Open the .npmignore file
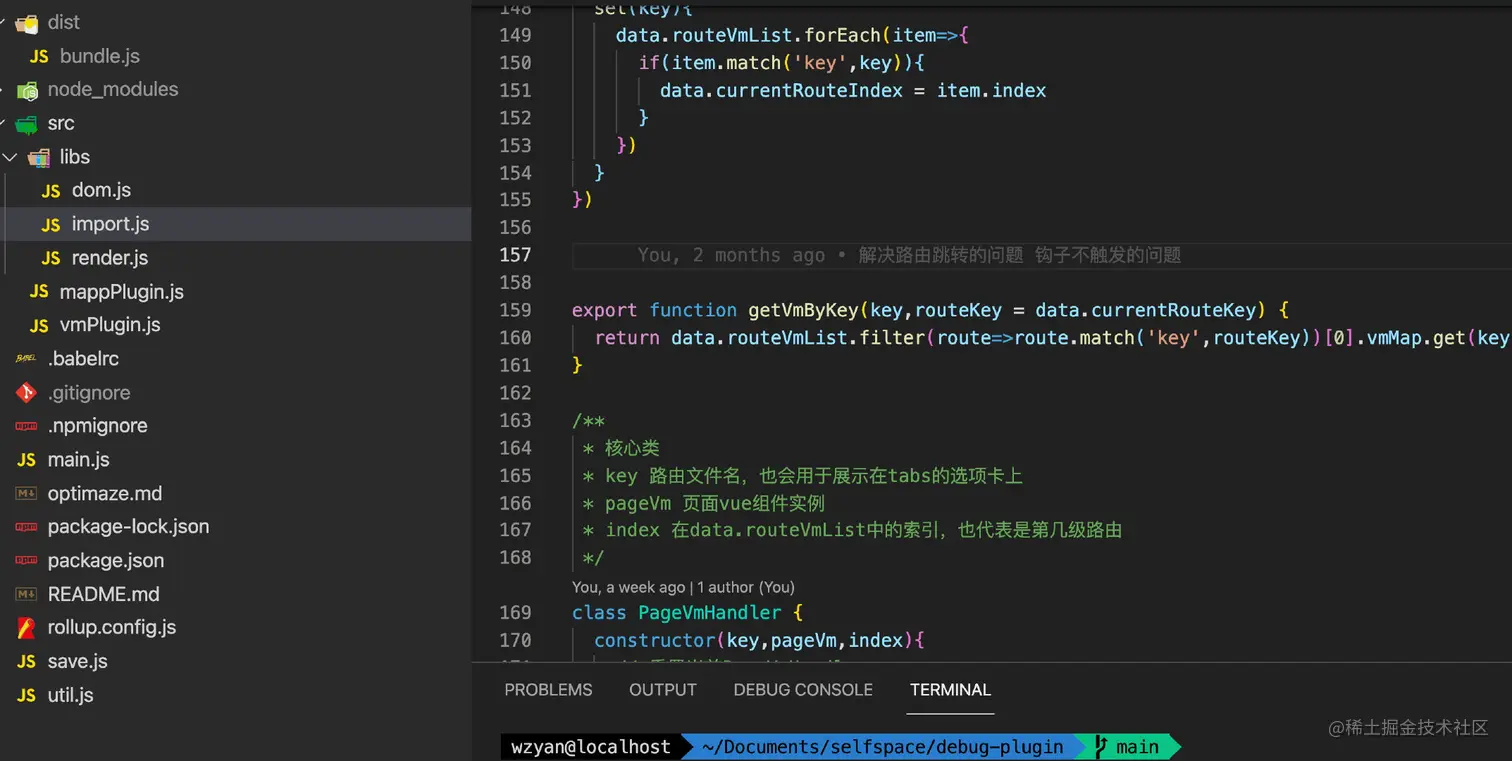This screenshot has height=761, width=1512. (x=98, y=426)
